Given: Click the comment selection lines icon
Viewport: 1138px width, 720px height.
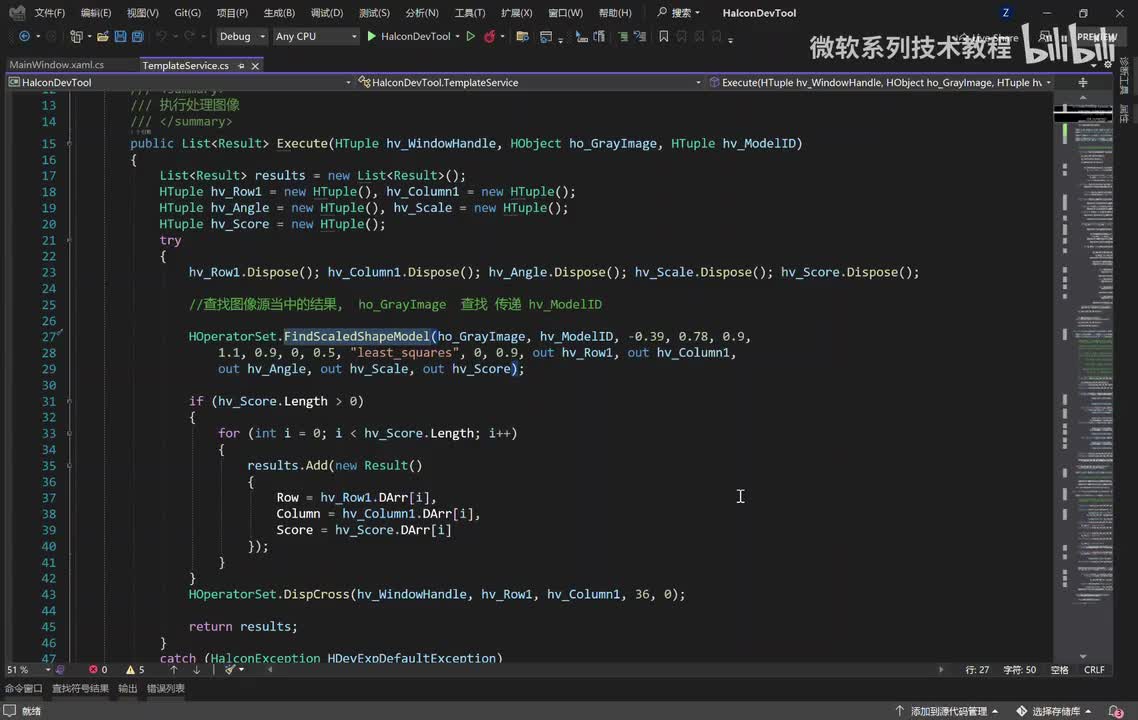Looking at the screenshot, I should click(623, 36).
